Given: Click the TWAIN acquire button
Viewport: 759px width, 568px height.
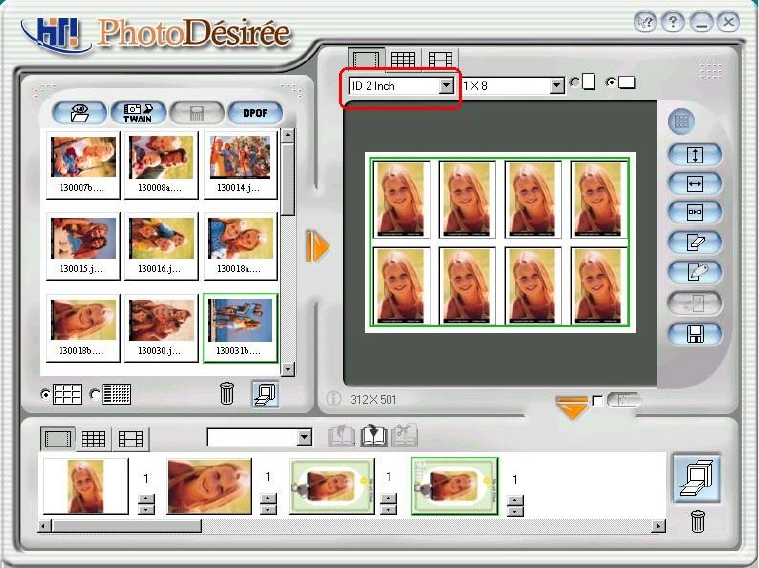Looking at the screenshot, I should point(138,113).
